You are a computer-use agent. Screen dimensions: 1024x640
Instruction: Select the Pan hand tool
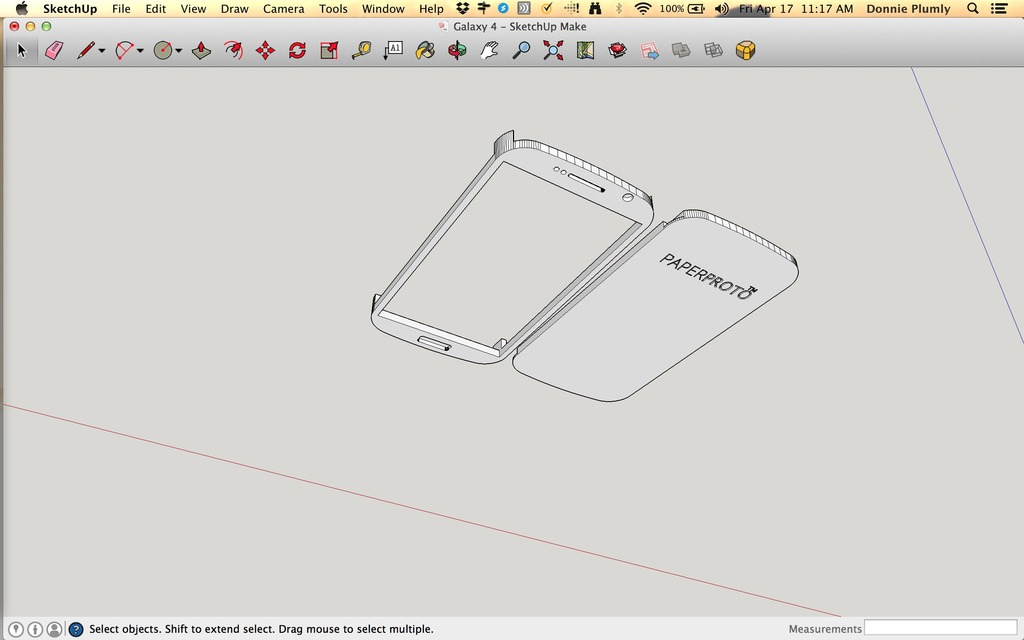[x=489, y=49]
